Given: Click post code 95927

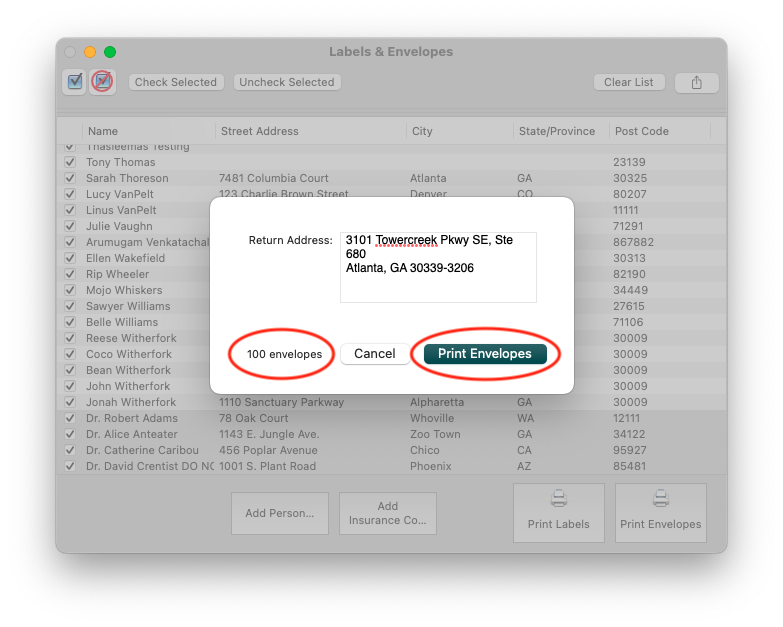Looking at the screenshot, I should click(x=629, y=450).
